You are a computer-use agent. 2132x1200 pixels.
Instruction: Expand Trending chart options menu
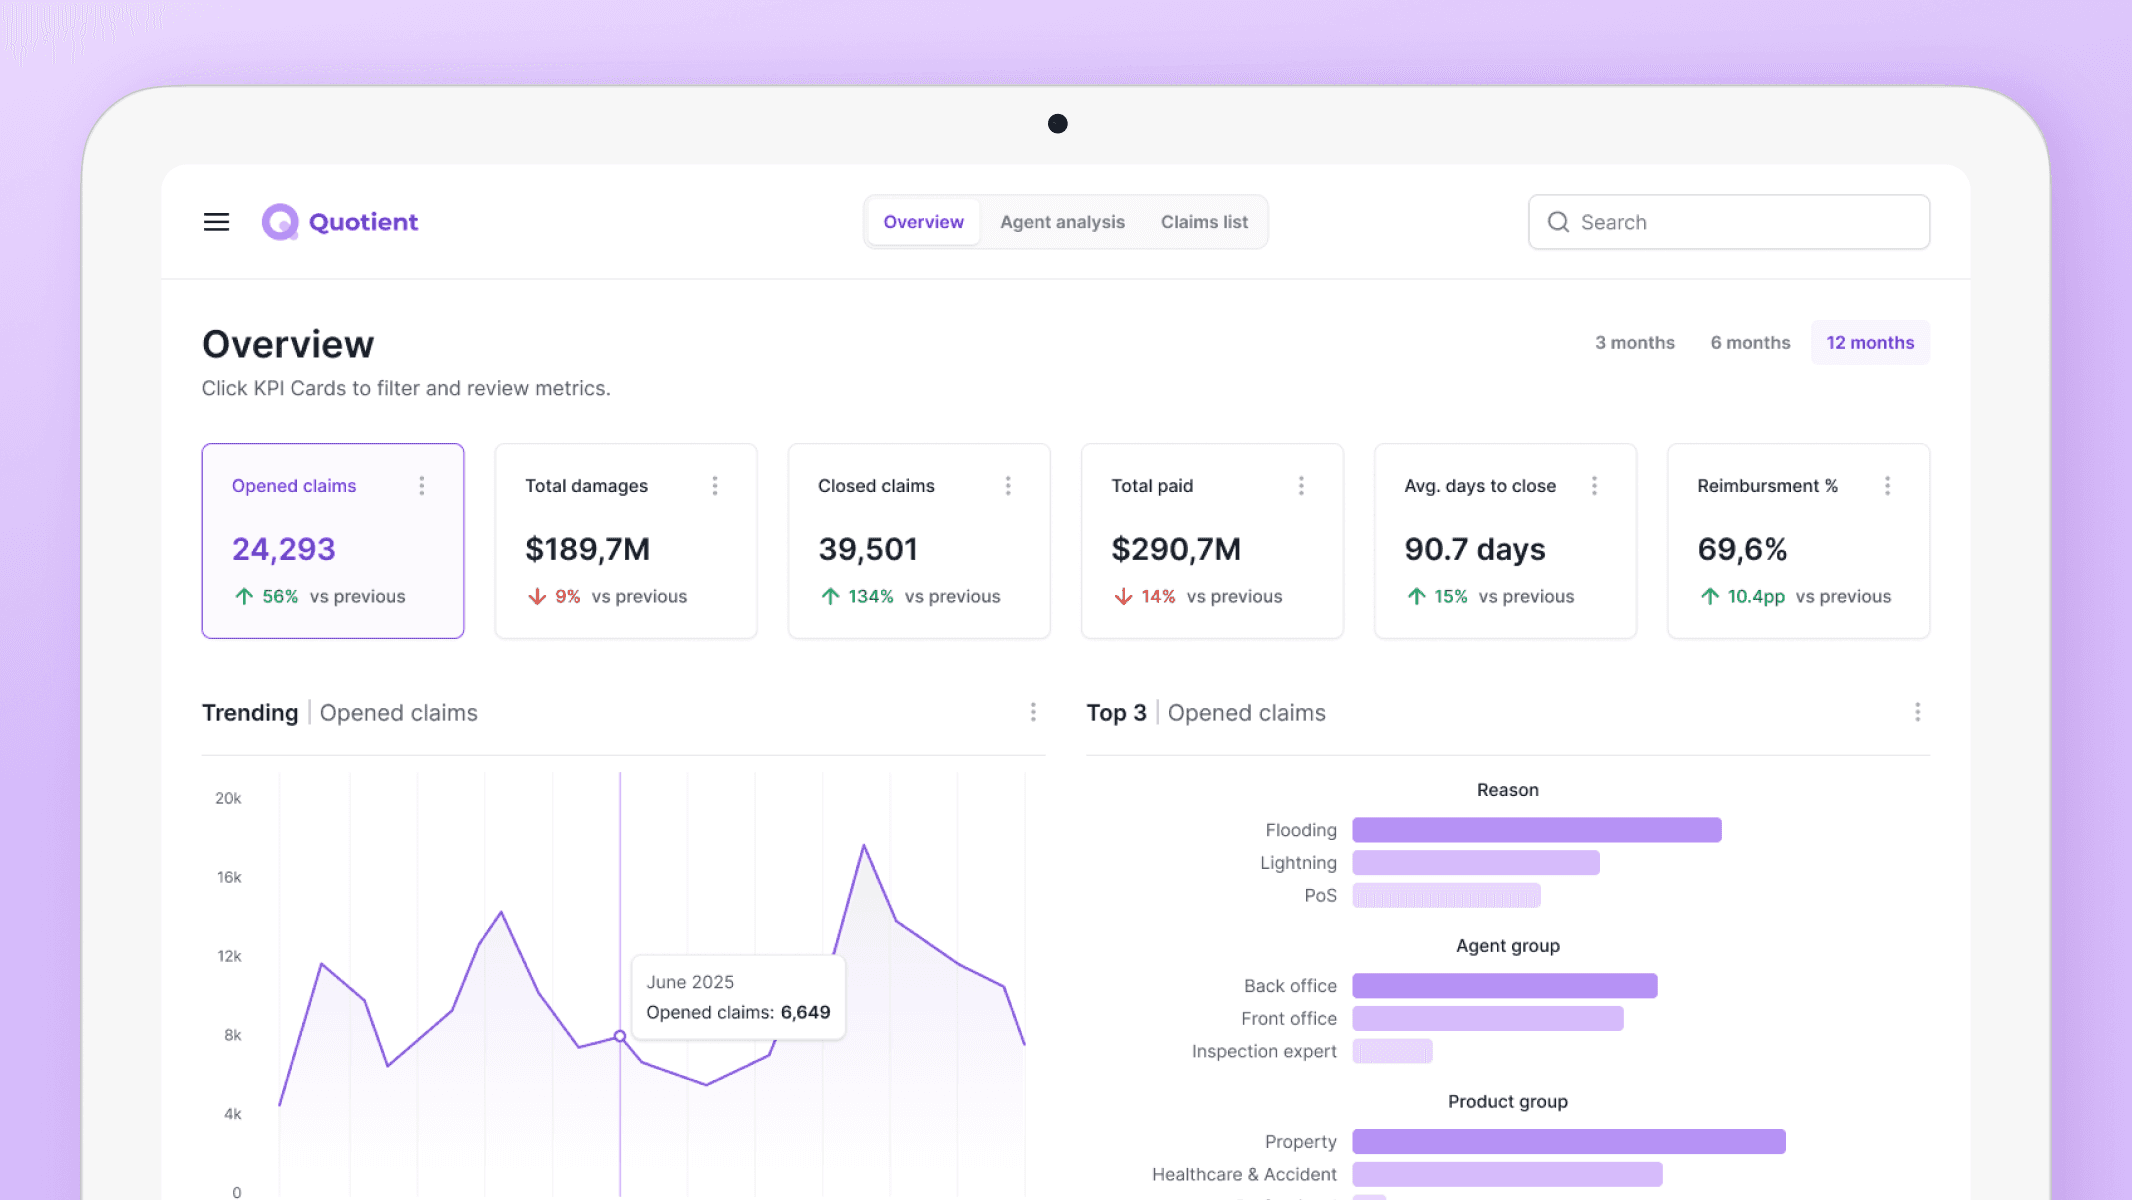tap(1033, 712)
